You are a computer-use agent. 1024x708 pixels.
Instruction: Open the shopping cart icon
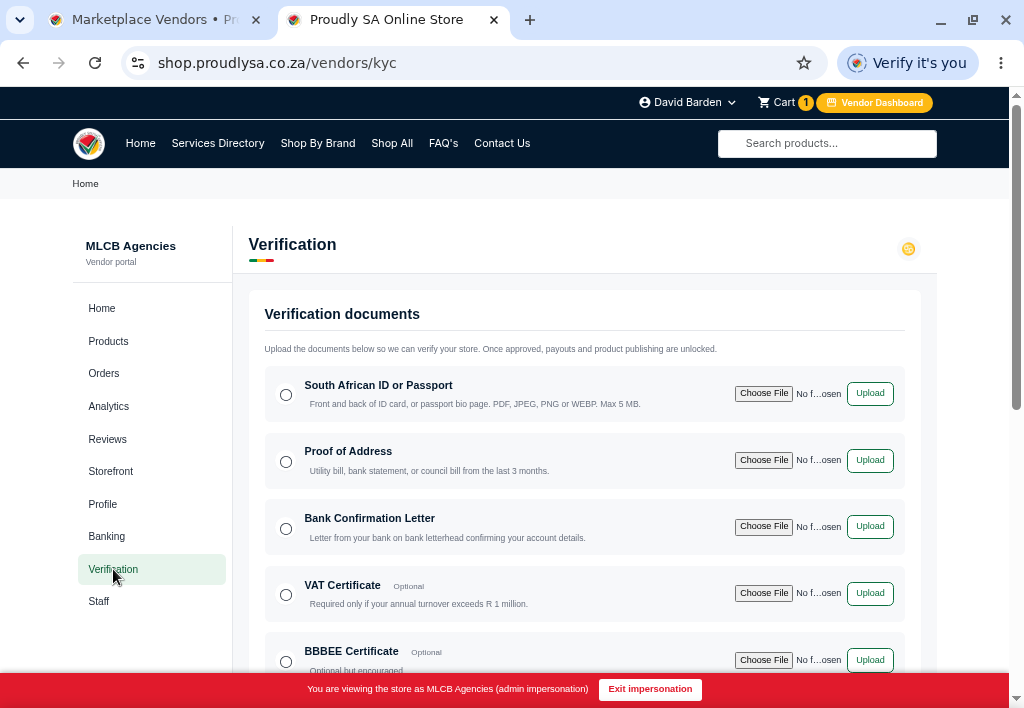click(763, 103)
